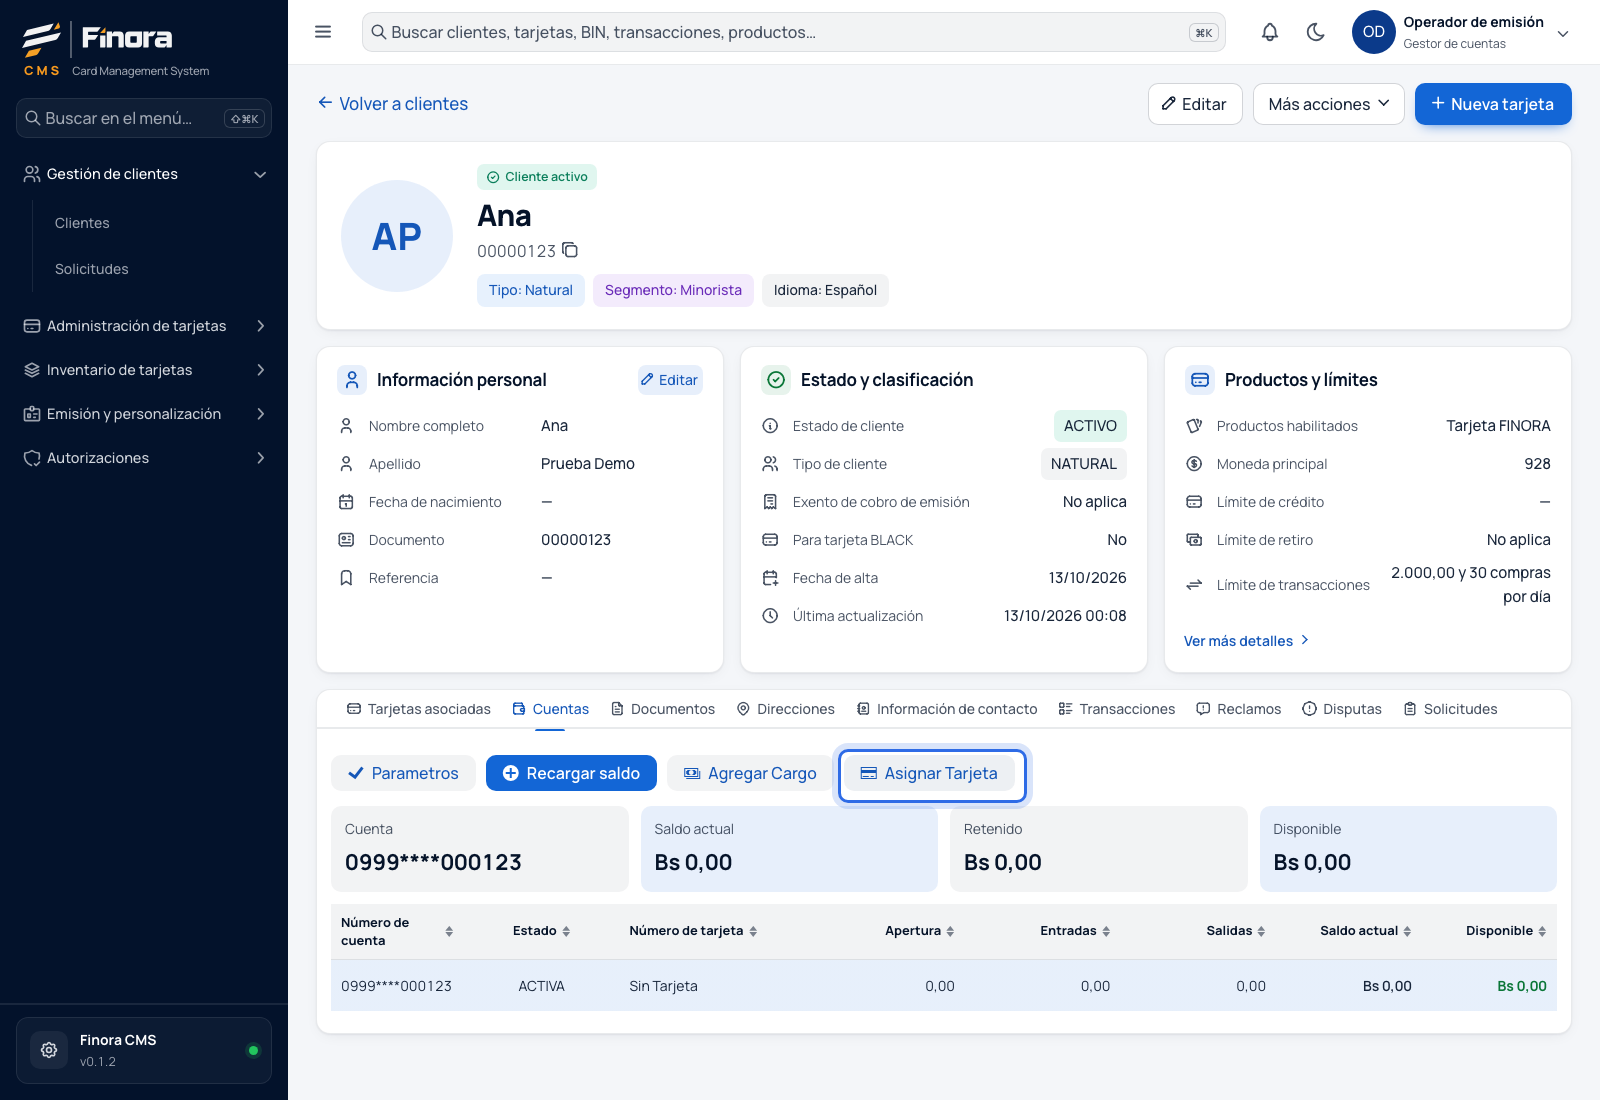This screenshot has height=1100, width=1600.
Task: Click Parametros button
Action: click(403, 773)
